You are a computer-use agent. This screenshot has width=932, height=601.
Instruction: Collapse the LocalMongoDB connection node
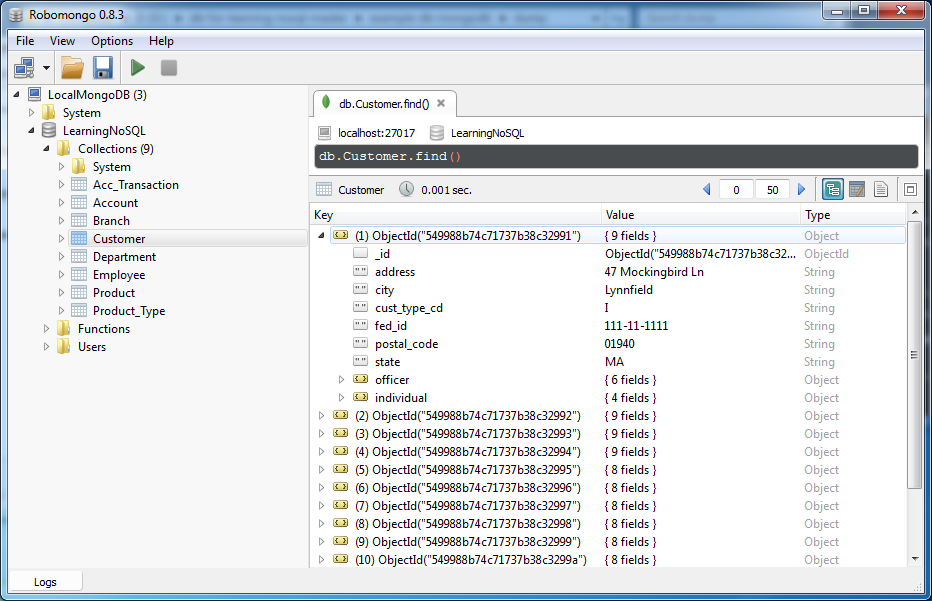tap(17, 95)
